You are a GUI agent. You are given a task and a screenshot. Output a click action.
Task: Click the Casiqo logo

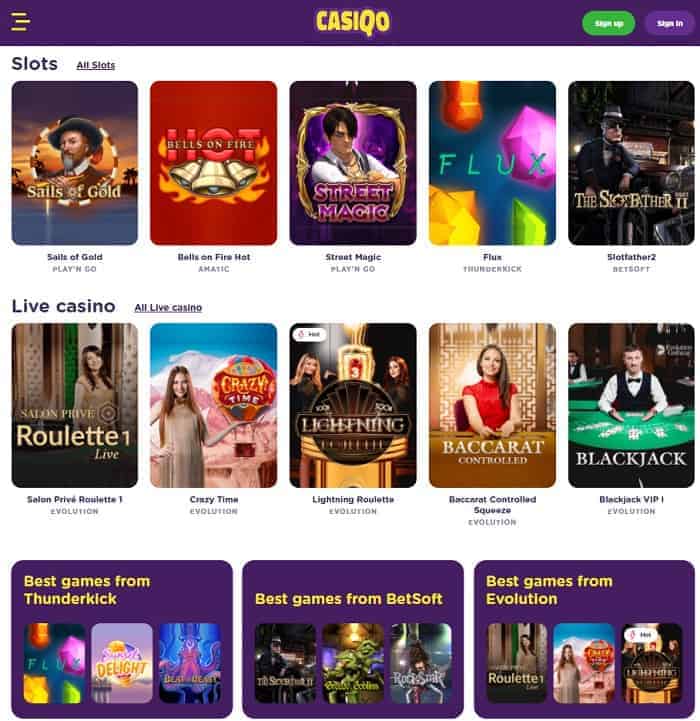pos(353,23)
